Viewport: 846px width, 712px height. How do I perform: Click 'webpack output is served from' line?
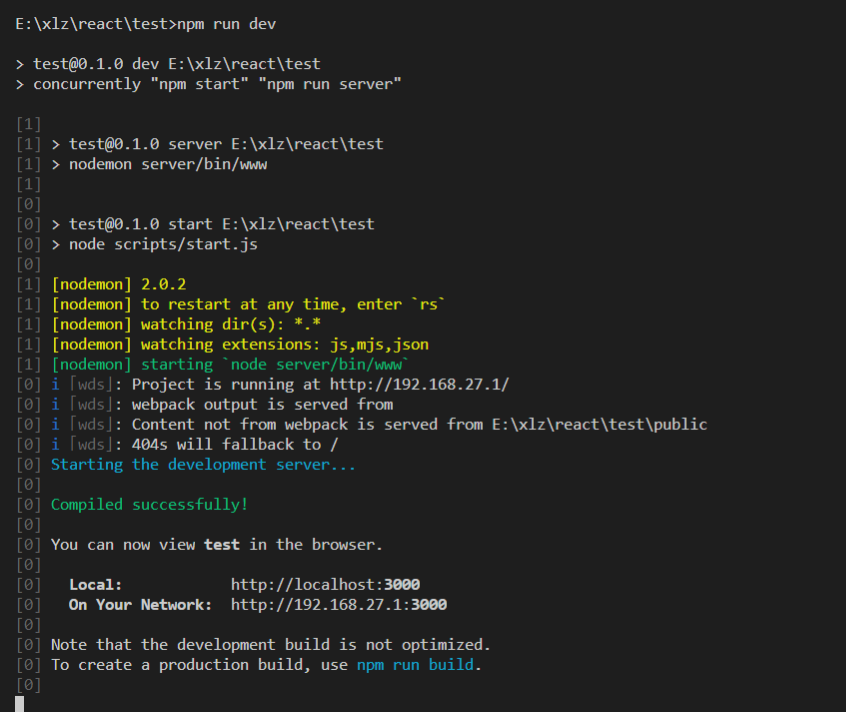(262, 405)
